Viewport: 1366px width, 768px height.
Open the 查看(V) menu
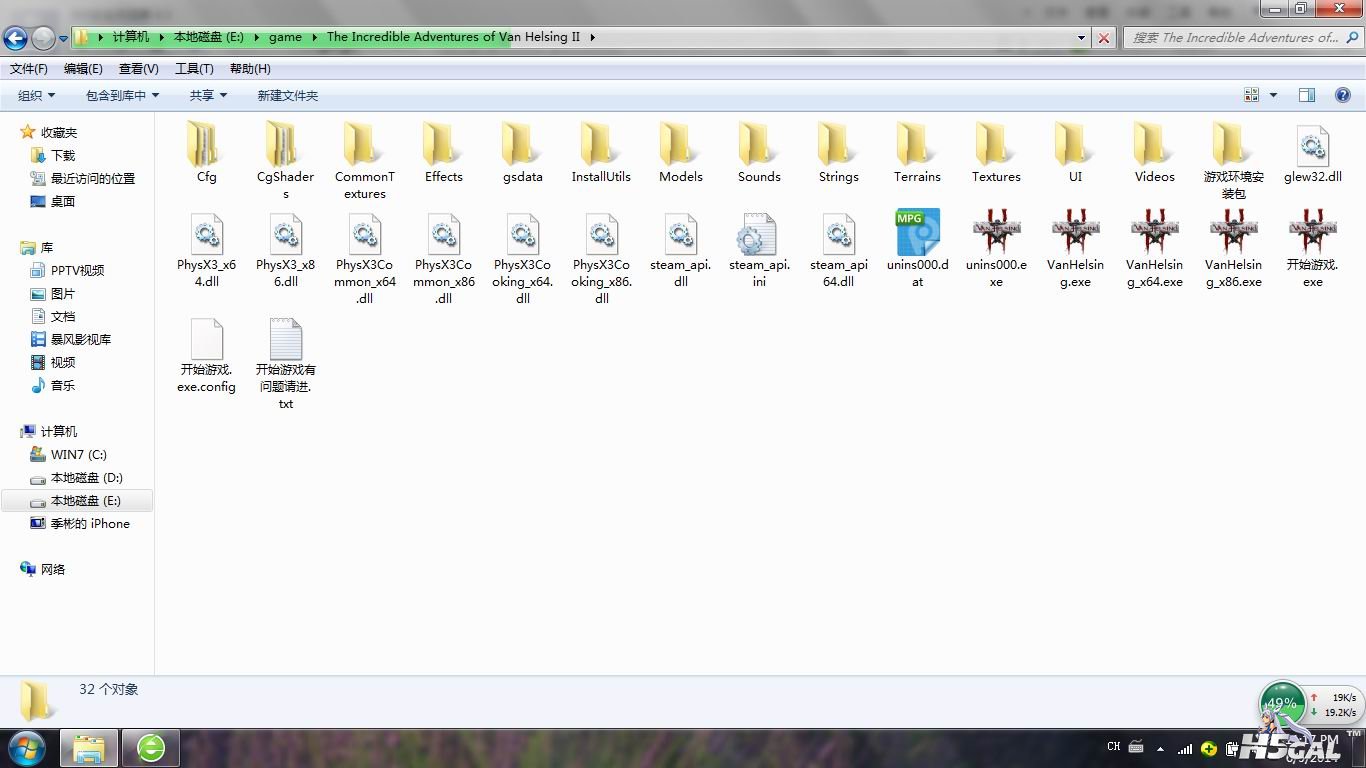[138, 69]
